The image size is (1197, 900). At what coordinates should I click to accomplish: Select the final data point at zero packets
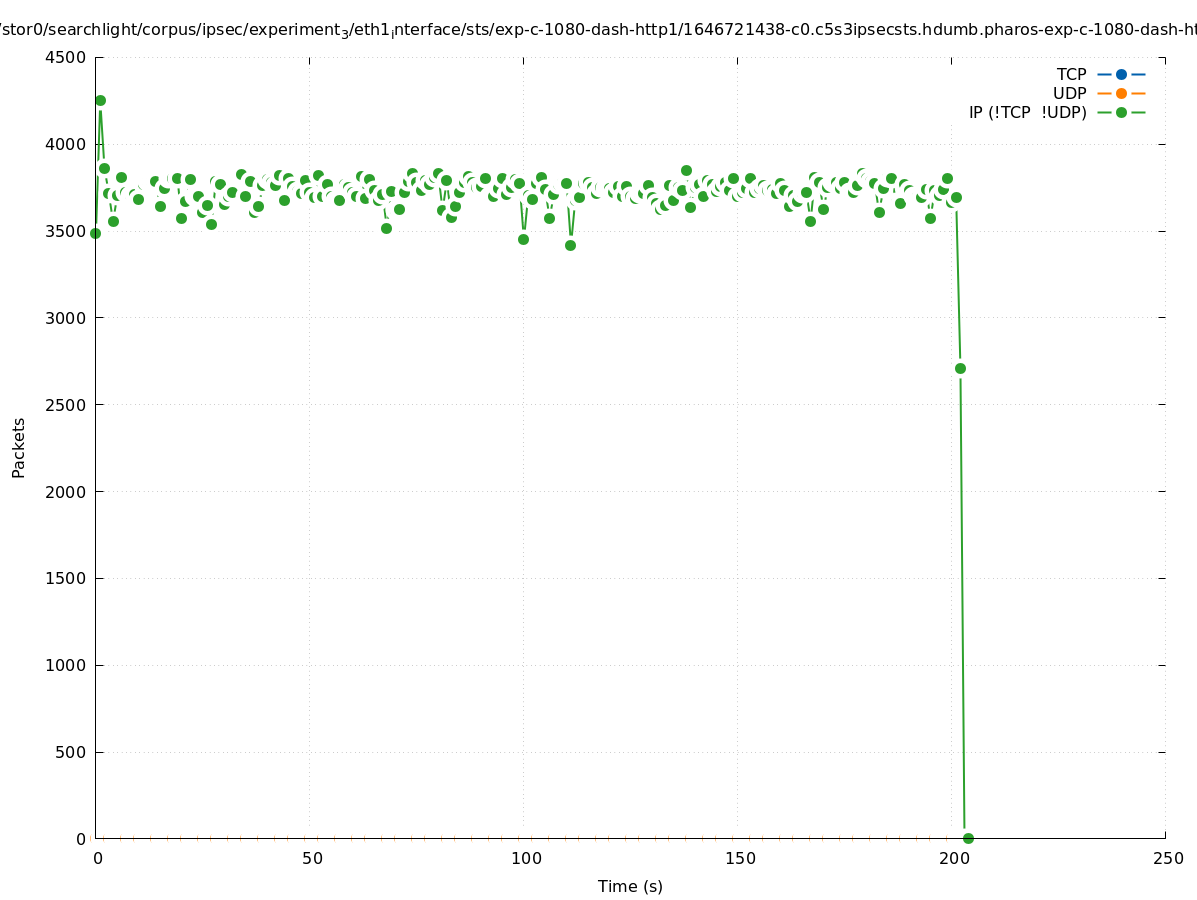[968, 838]
